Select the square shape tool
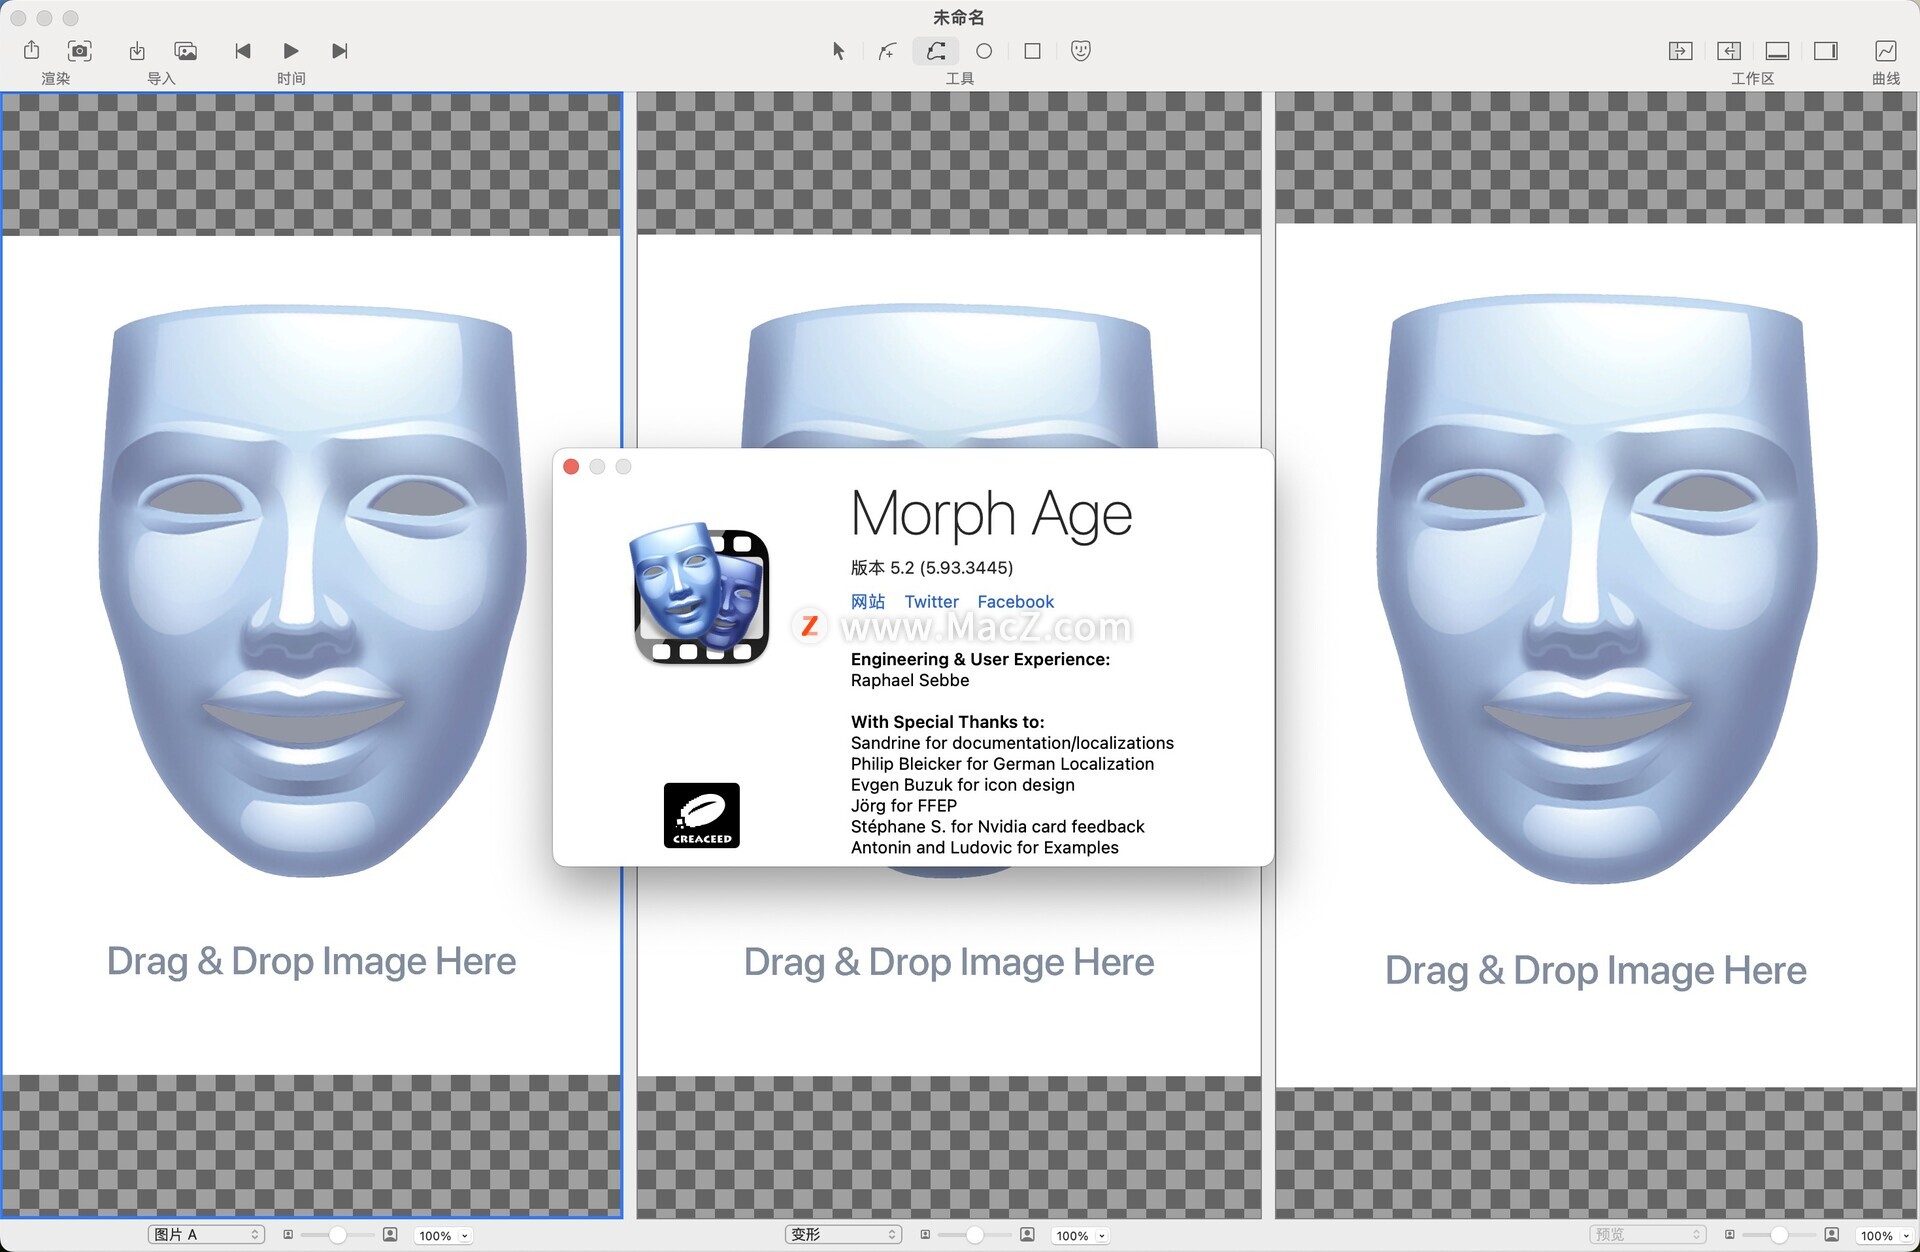This screenshot has height=1252, width=1920. pos(1033,51)
